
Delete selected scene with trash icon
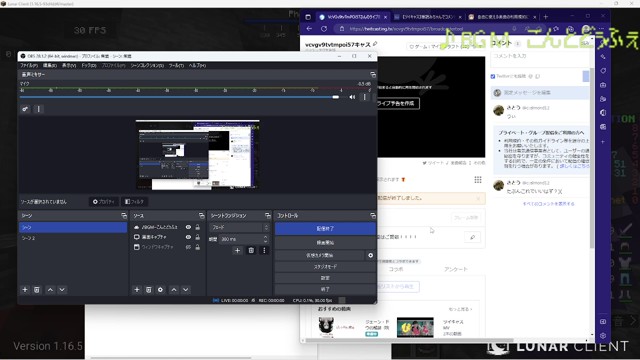[x=37, y=289]
